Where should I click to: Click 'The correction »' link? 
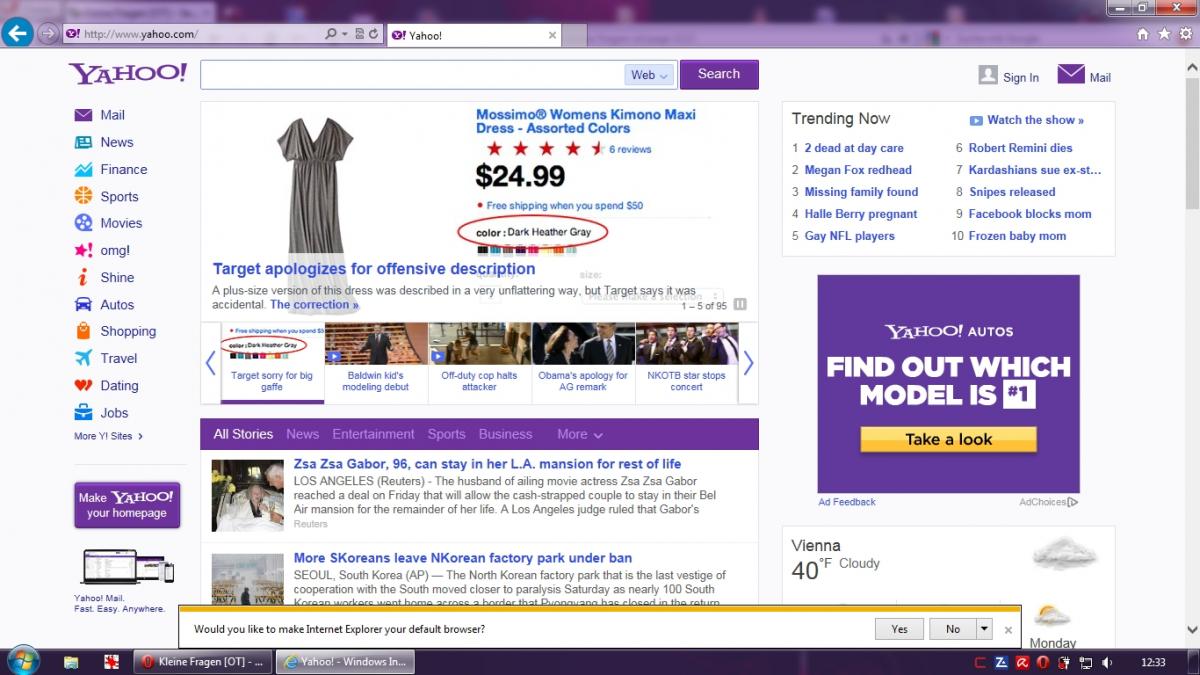click(x=314, y=305)
